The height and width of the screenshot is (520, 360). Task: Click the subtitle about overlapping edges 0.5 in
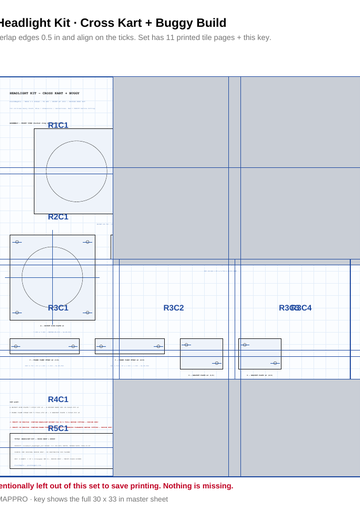coord(135,38)
